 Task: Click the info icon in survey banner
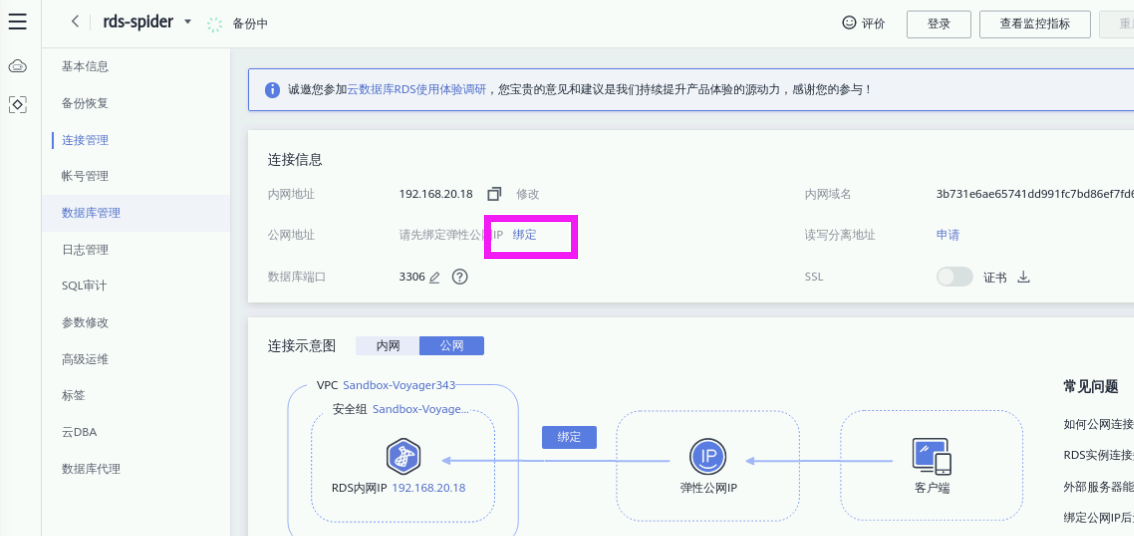[x=272, y=90]
